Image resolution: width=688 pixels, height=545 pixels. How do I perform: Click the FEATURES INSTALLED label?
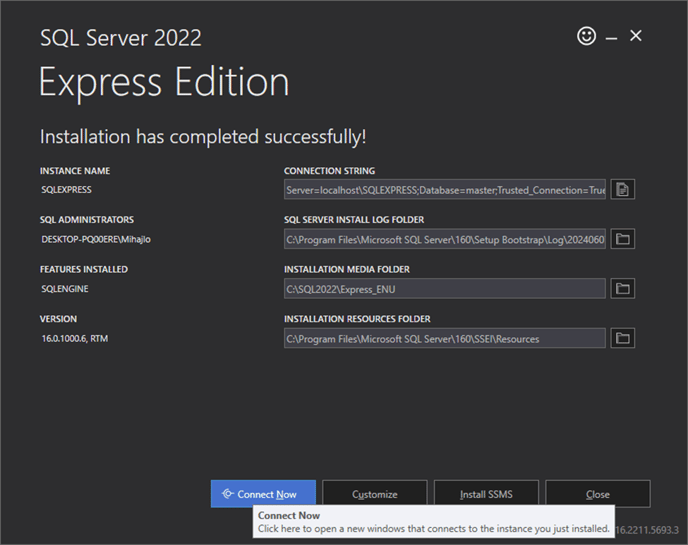(x=84, y=269)
